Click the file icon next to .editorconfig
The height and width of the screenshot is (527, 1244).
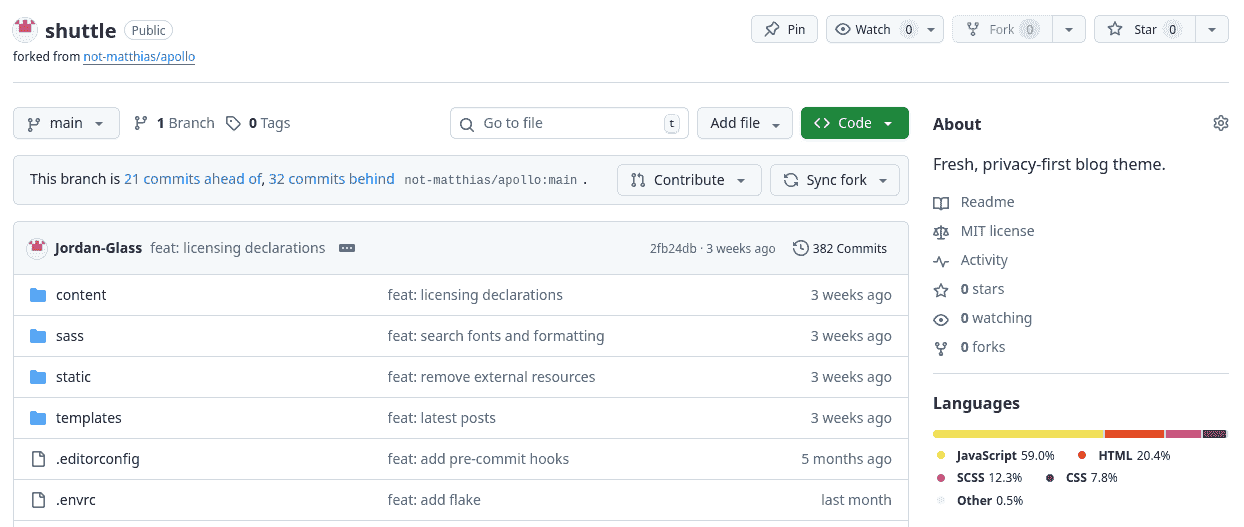pos(38,459)
